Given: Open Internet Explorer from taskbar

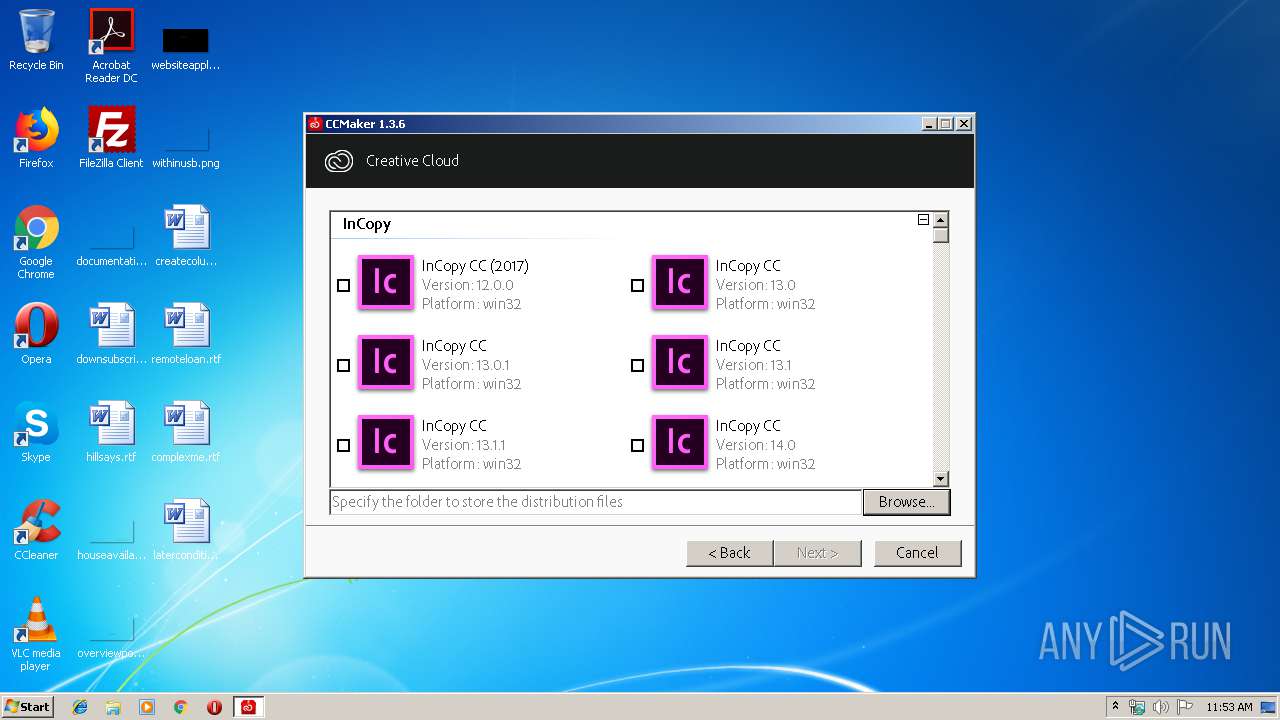Looking at the screenshot, I should (x=80, y=707).
